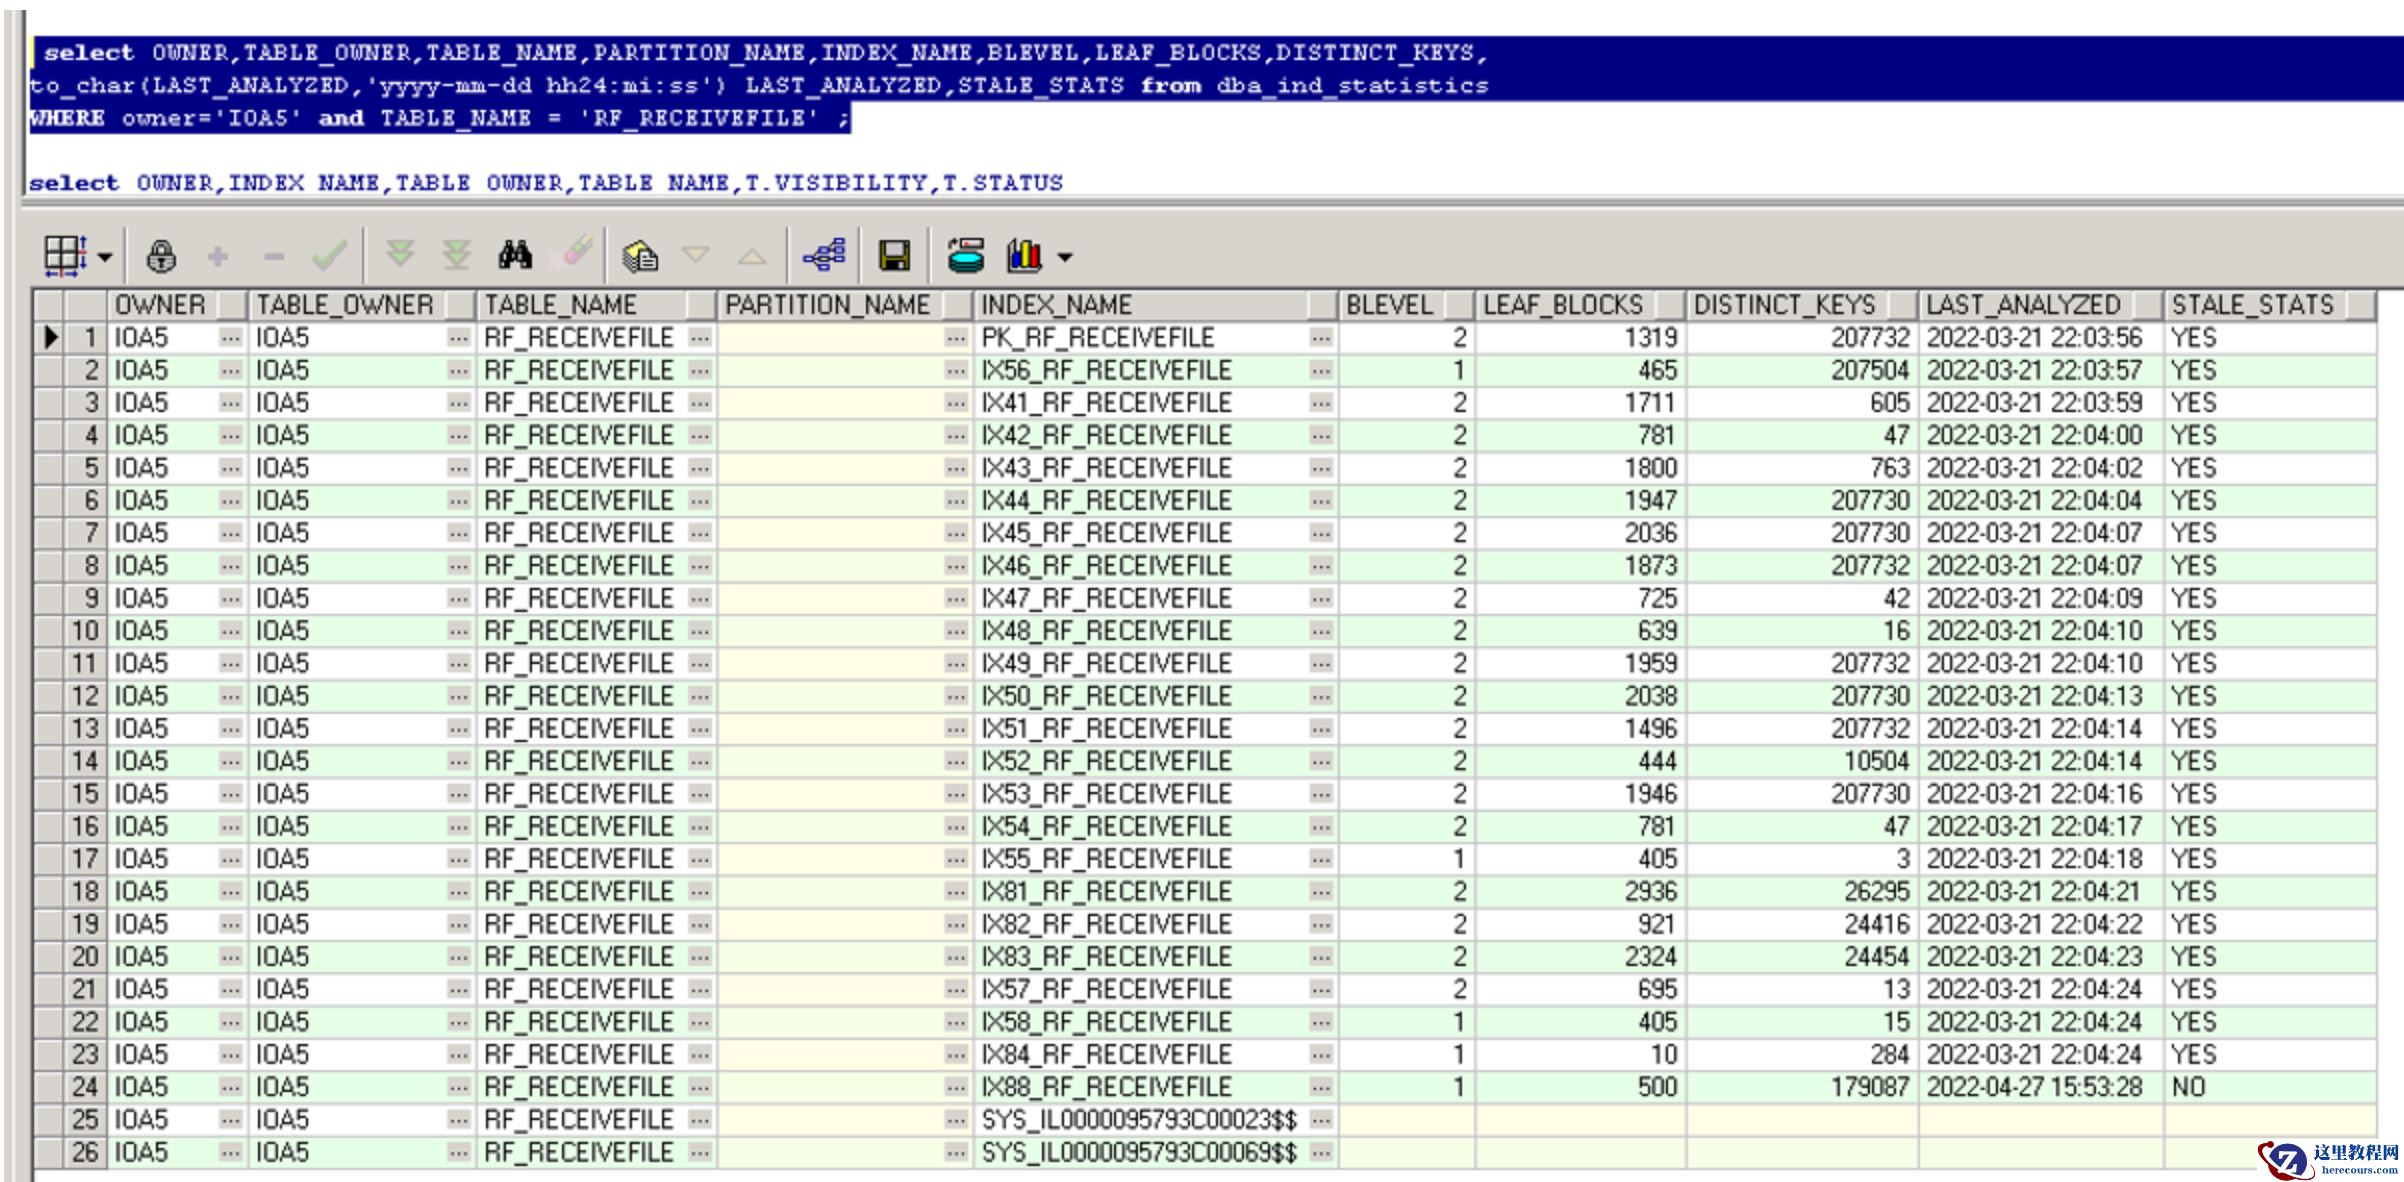Click the NO value in STALE_STATS column
The image size is (2404, 1182).
(2188, 1087)
